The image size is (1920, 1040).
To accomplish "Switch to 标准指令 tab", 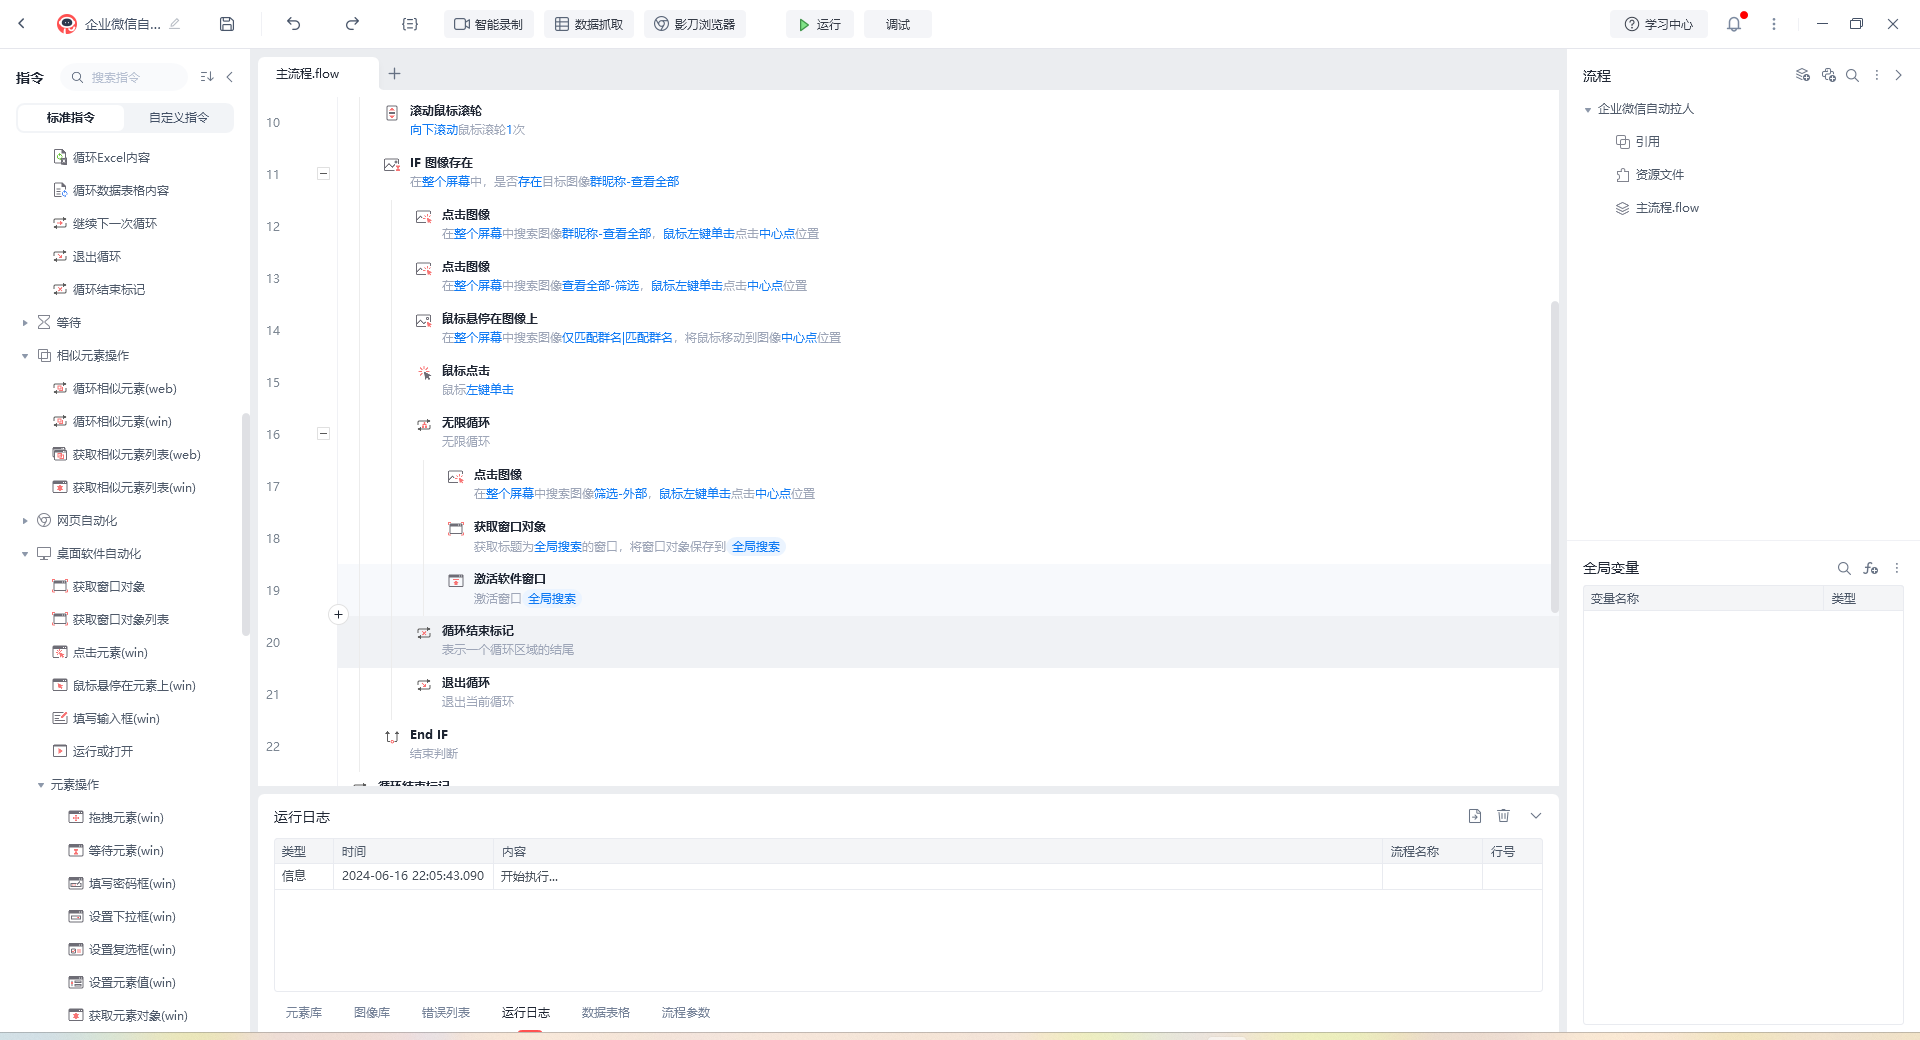I will click(x=71, y=118).
